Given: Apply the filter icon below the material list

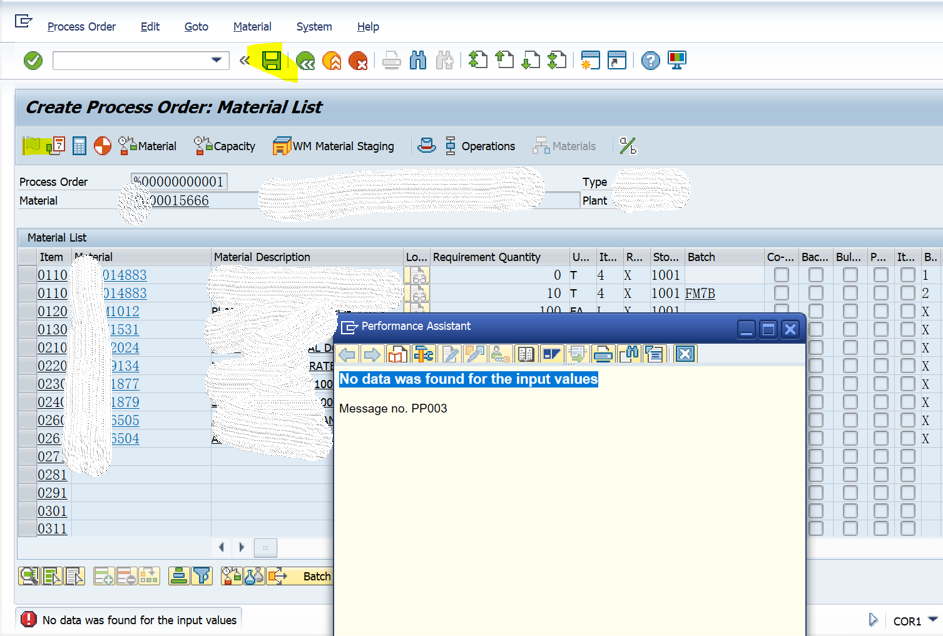Looking at the screenshot, I should pyautogui.click(x=202, y=576).
